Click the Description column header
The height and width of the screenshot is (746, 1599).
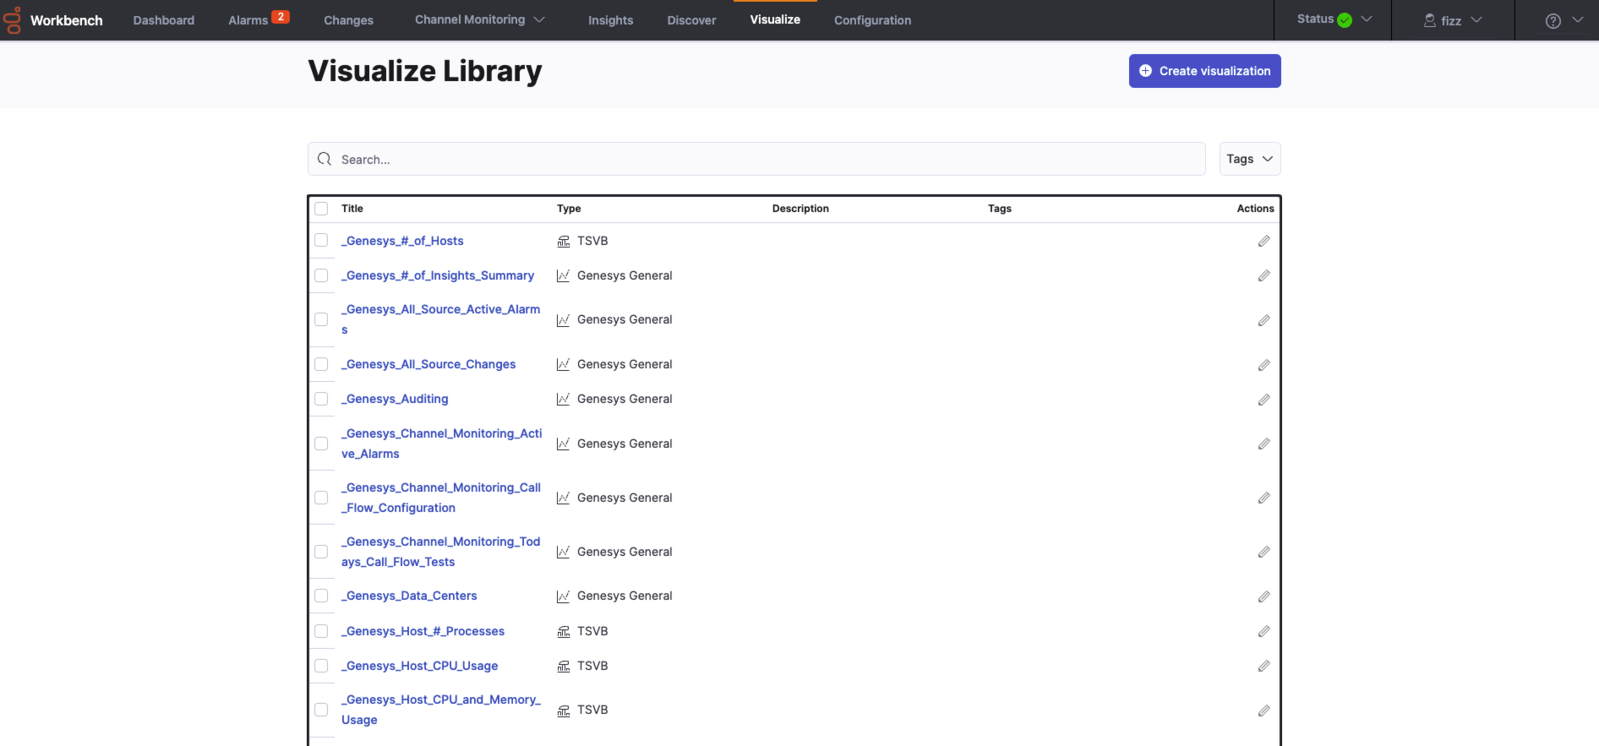click(x=800, y=209)
